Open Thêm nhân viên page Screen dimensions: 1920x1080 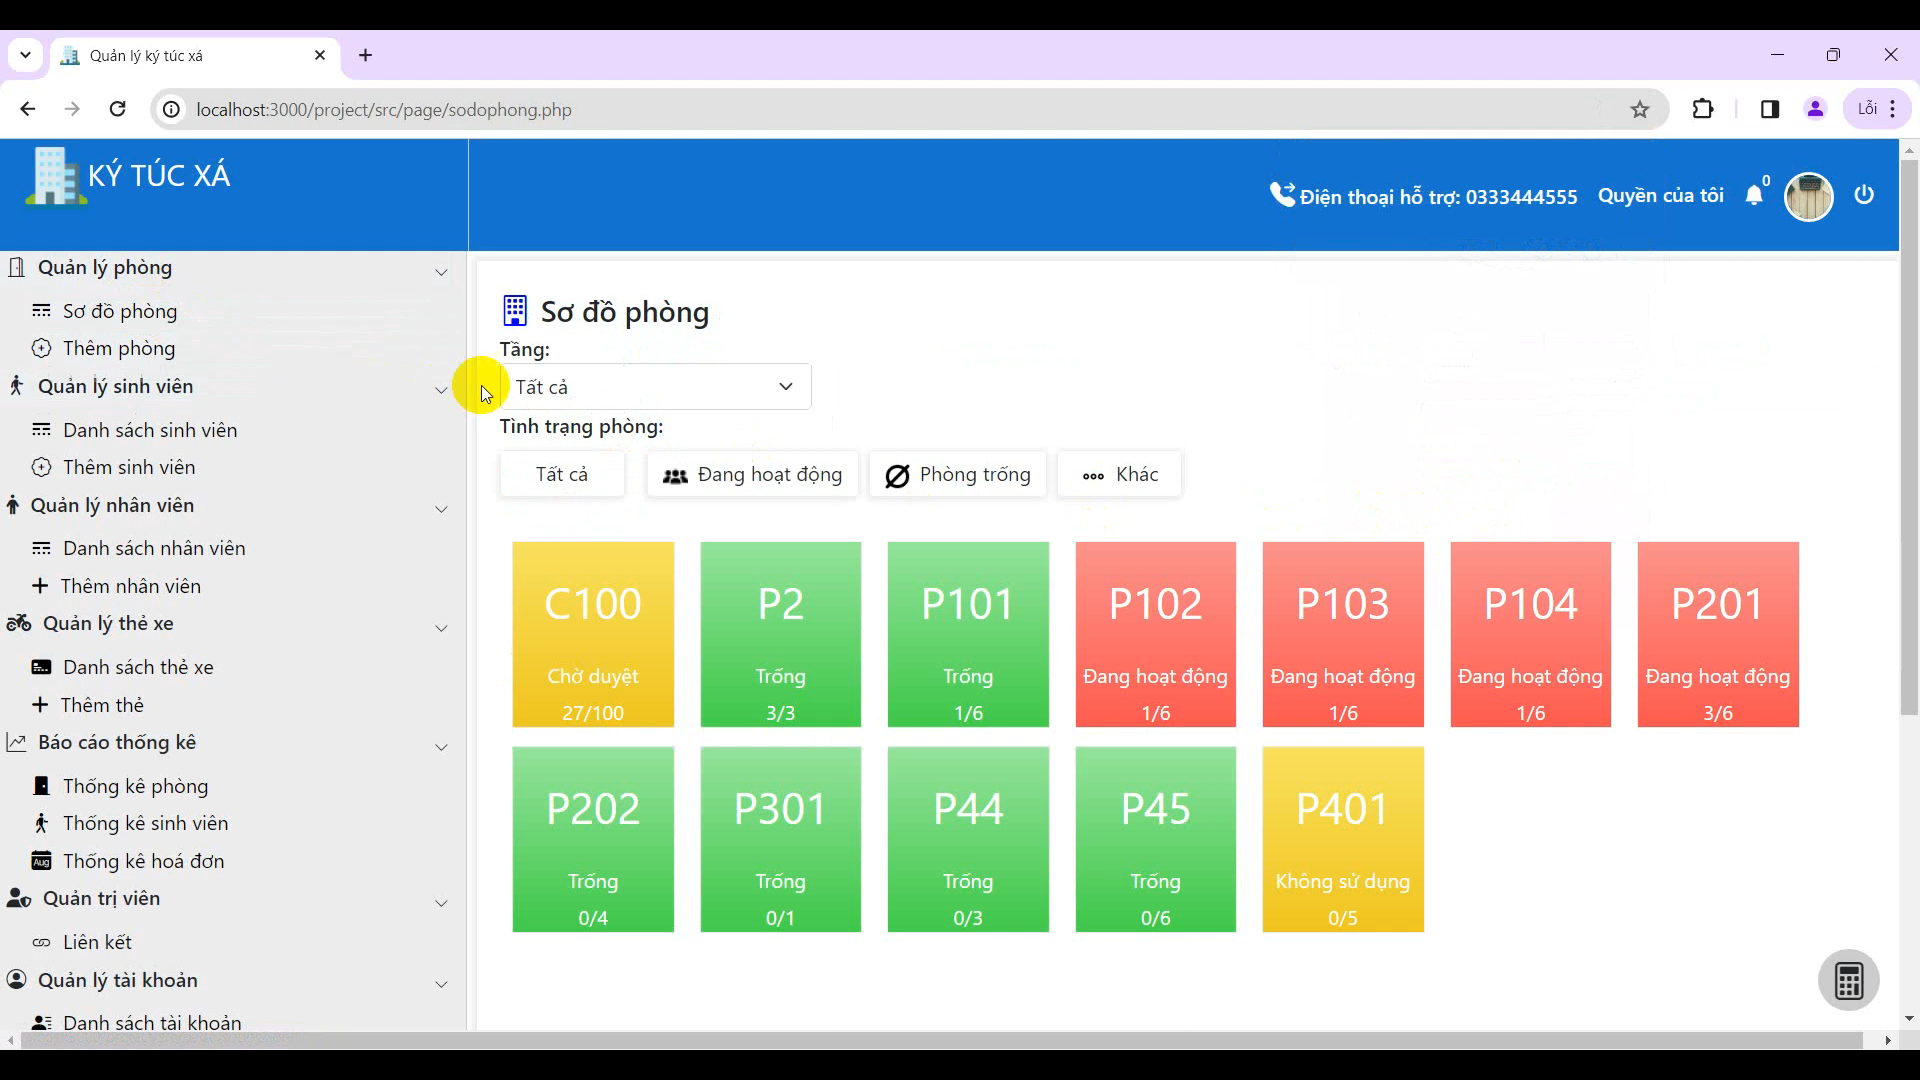(x=130, y=586)
